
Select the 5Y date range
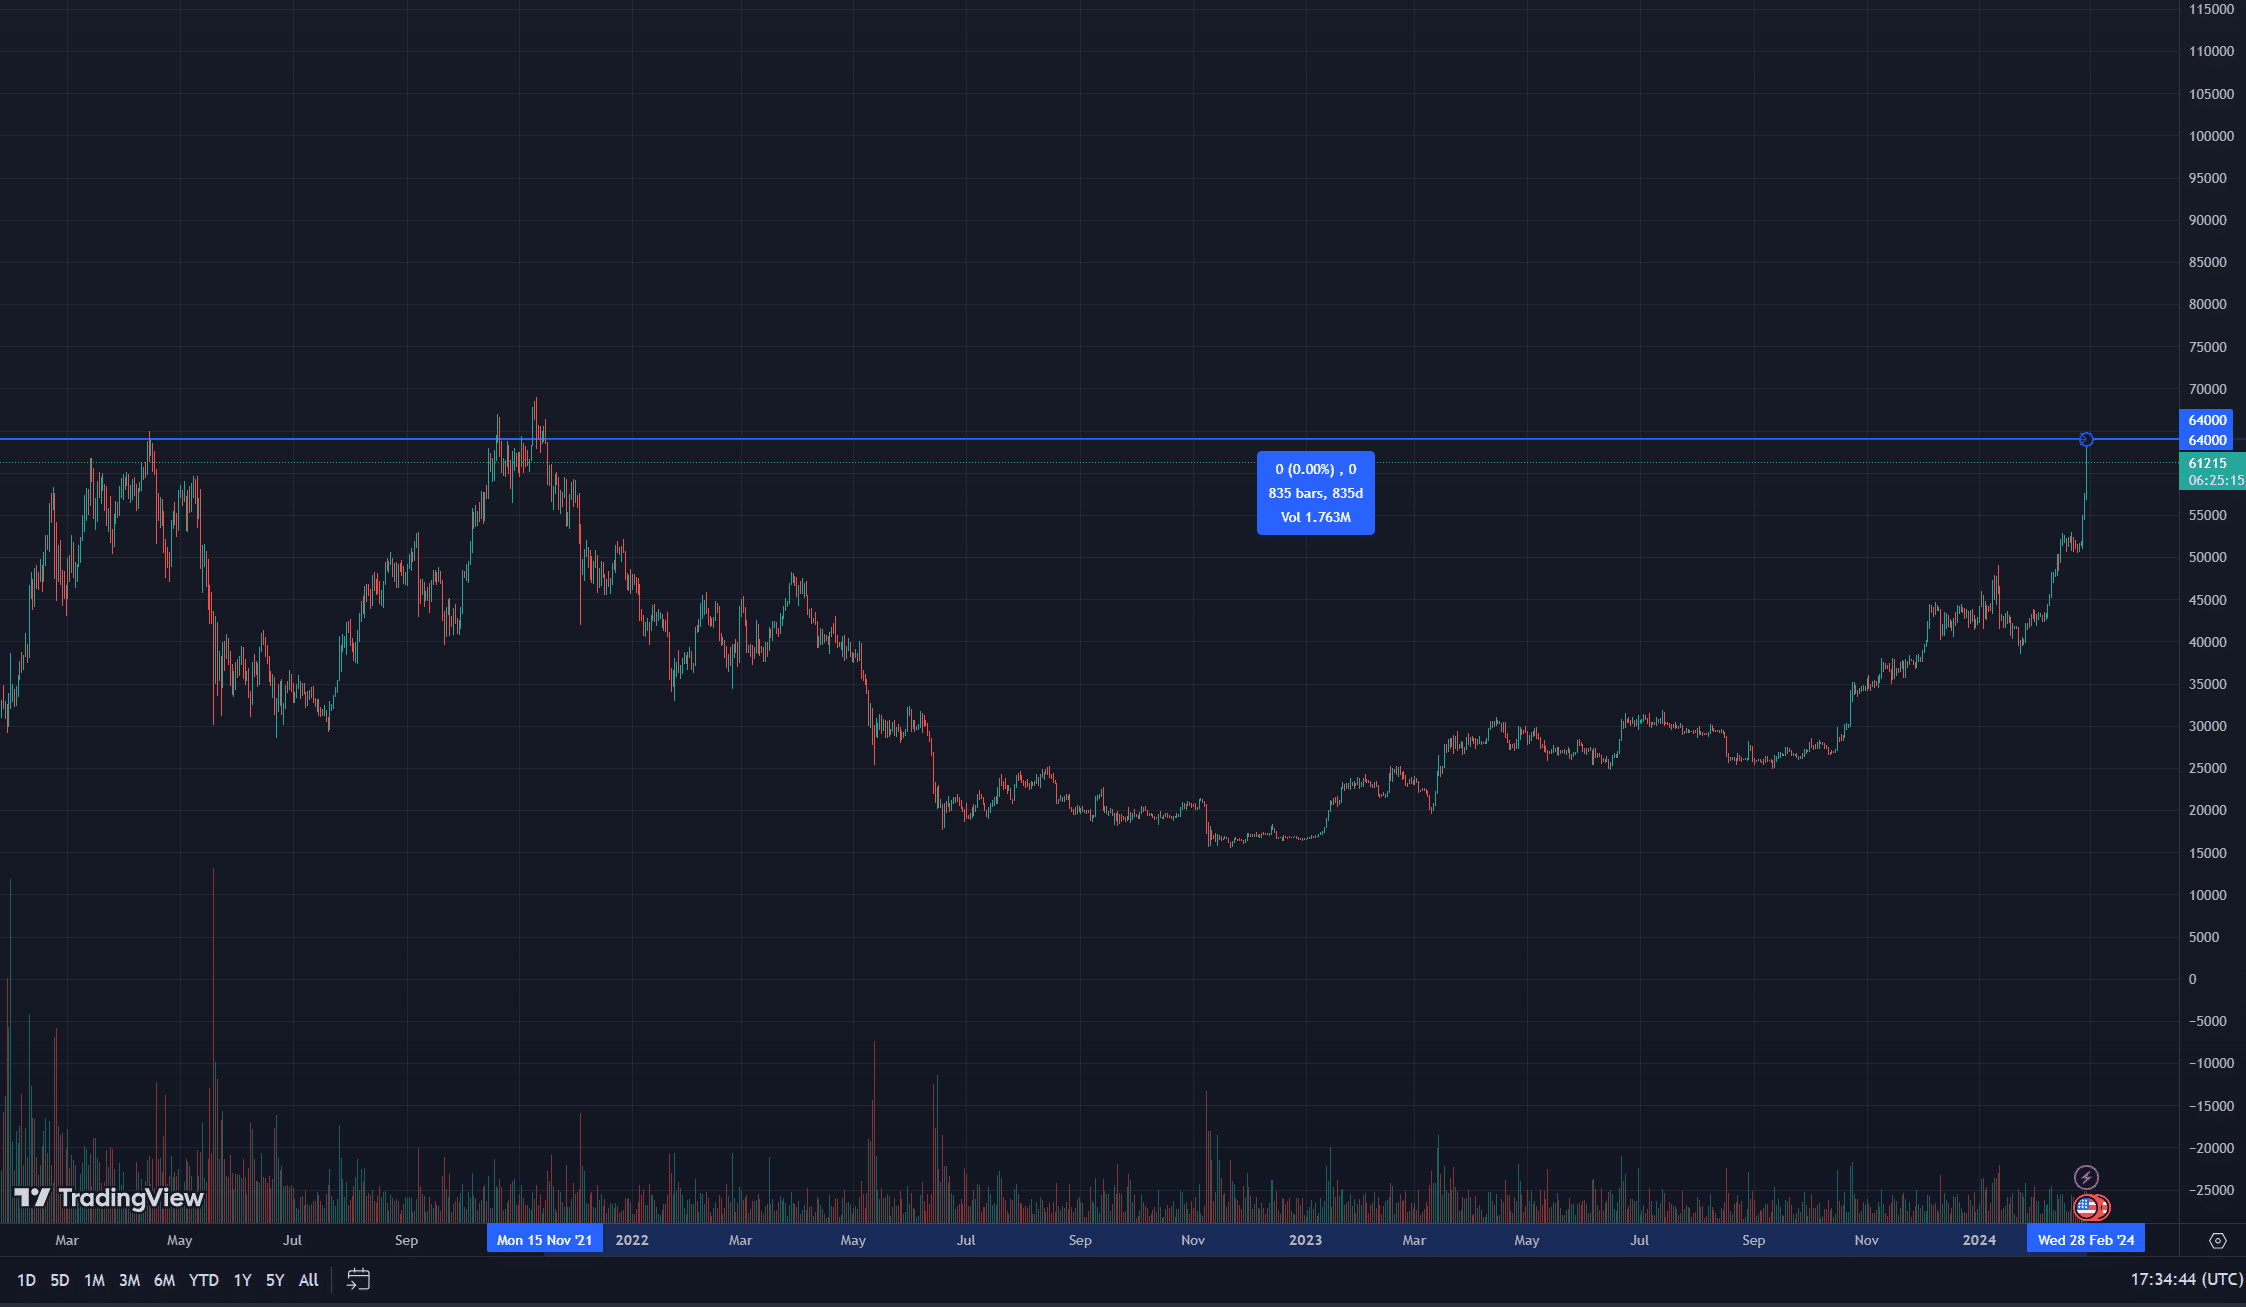pyautogui.click(x=275, y=1280)
